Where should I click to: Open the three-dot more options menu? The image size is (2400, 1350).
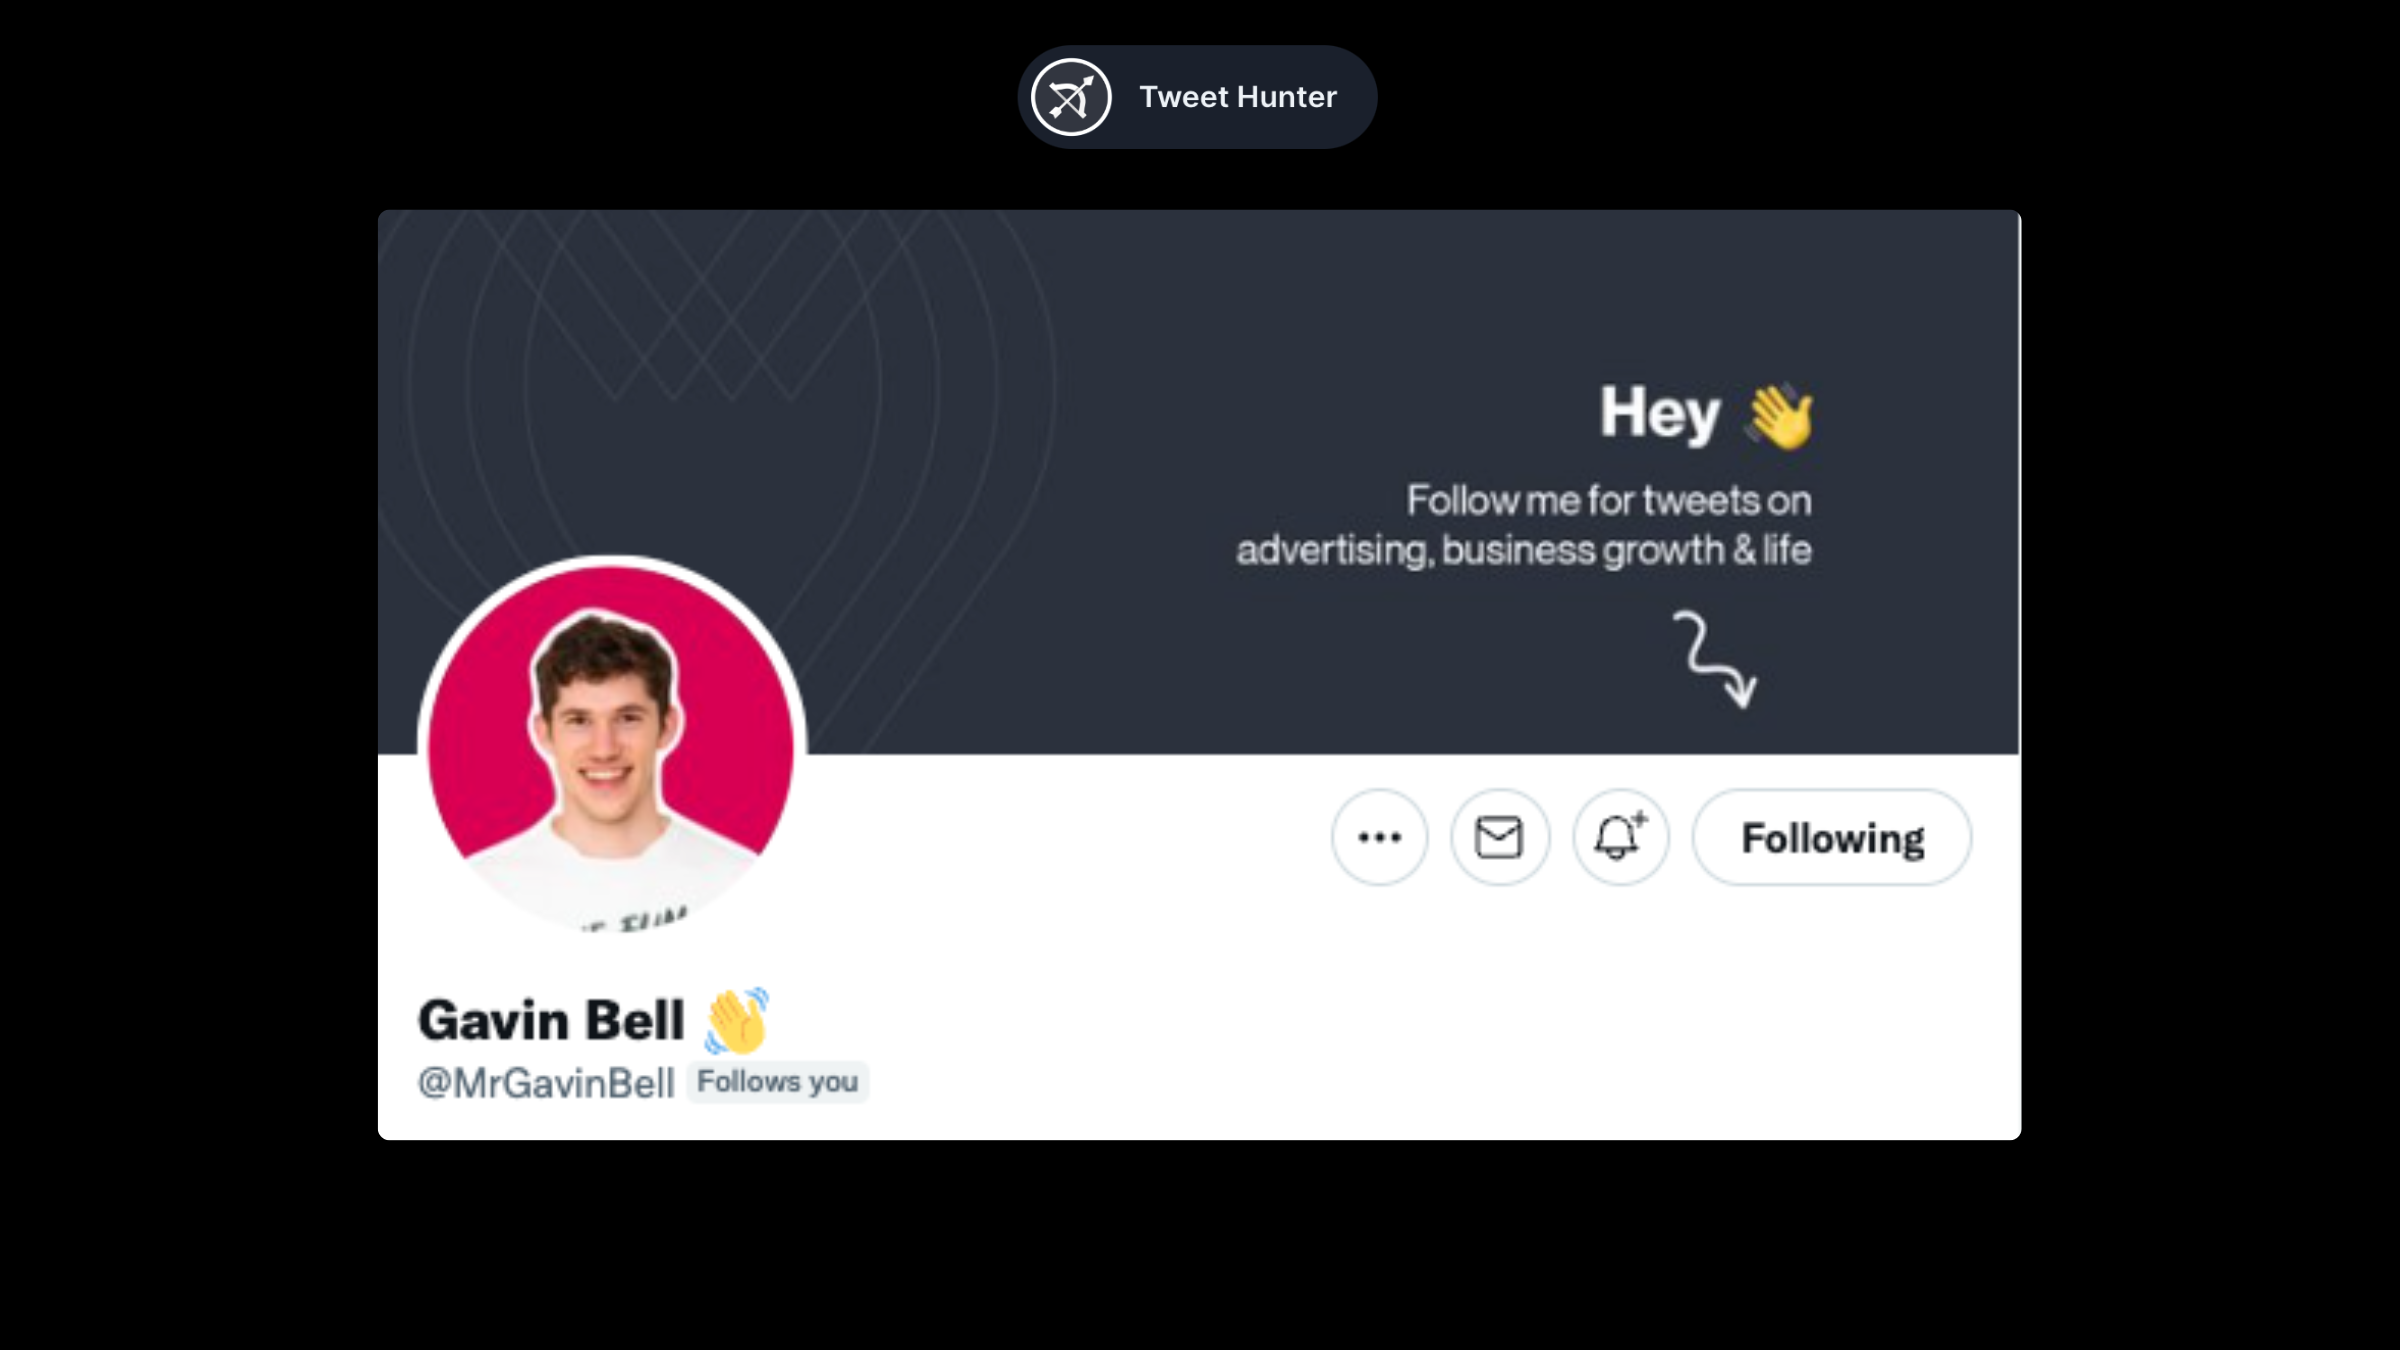pos(1379,837)
